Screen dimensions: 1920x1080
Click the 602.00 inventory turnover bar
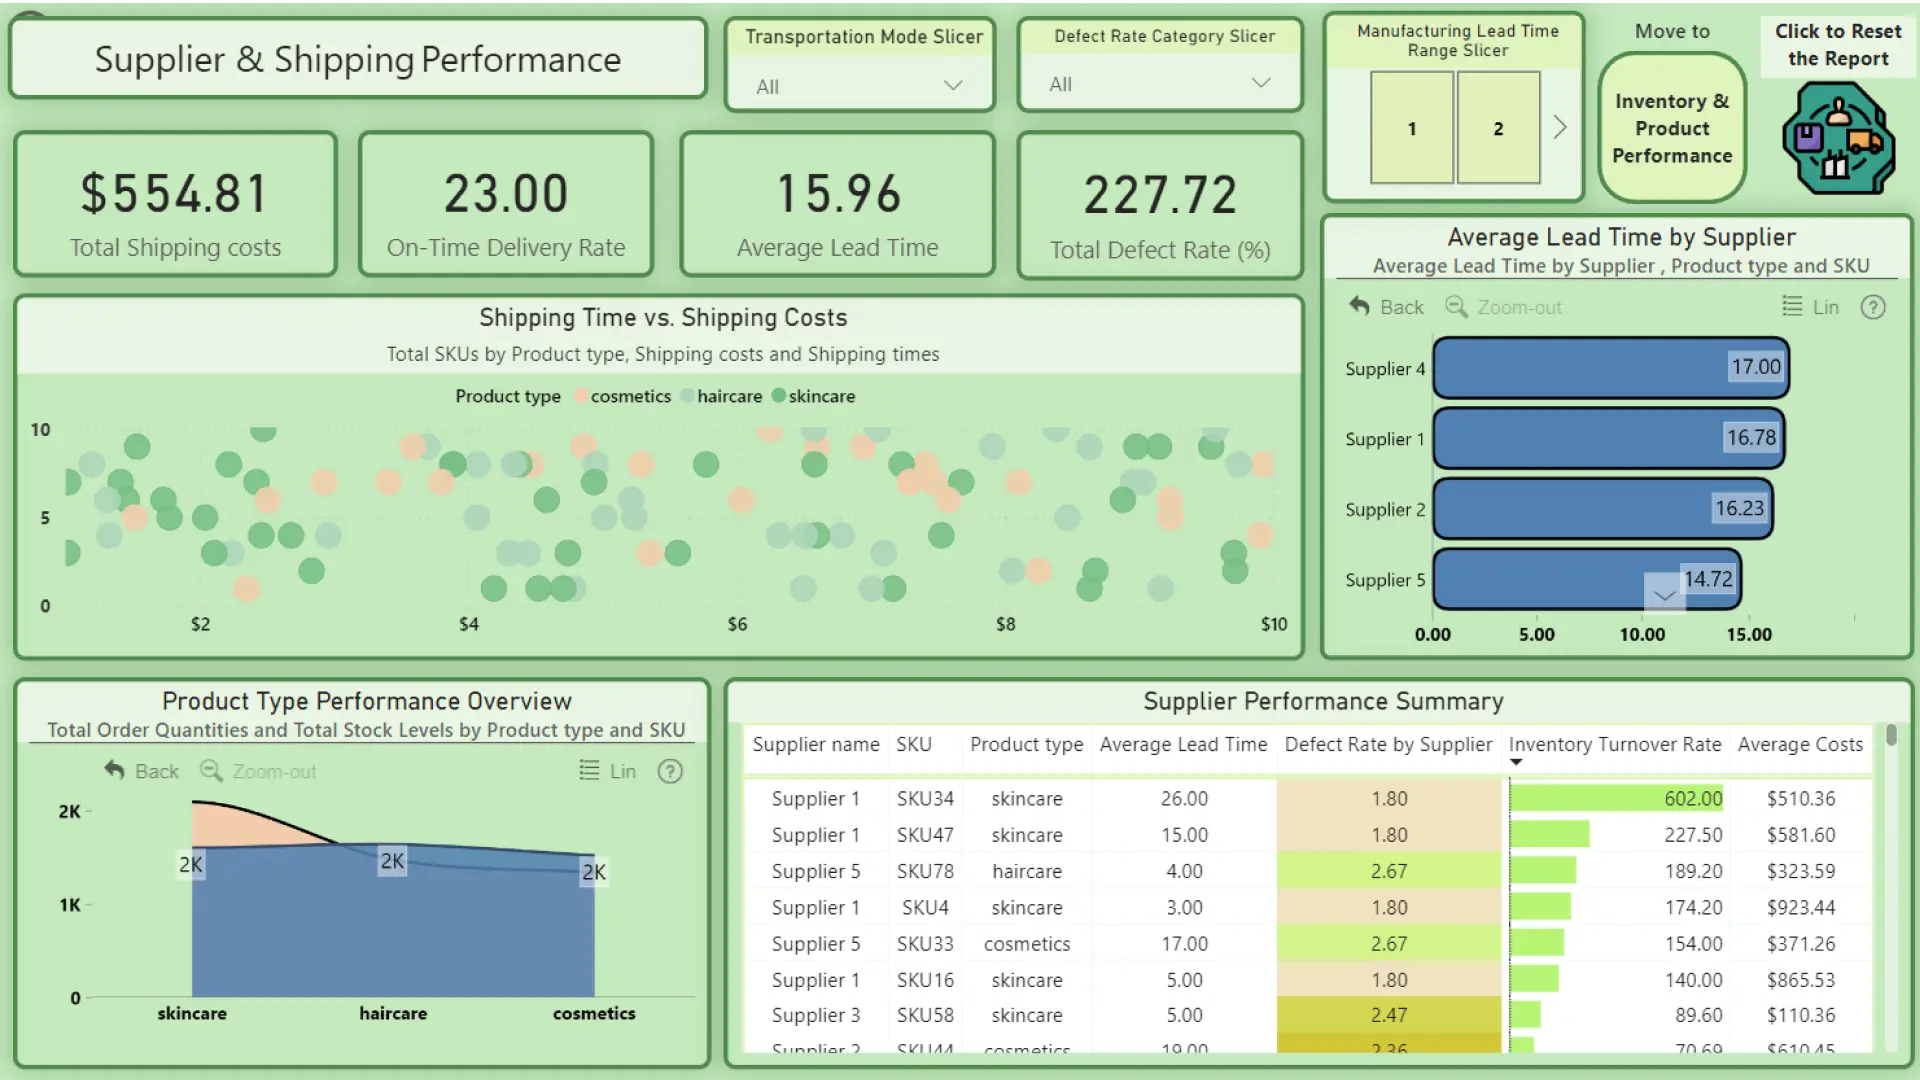[1617, 798]
